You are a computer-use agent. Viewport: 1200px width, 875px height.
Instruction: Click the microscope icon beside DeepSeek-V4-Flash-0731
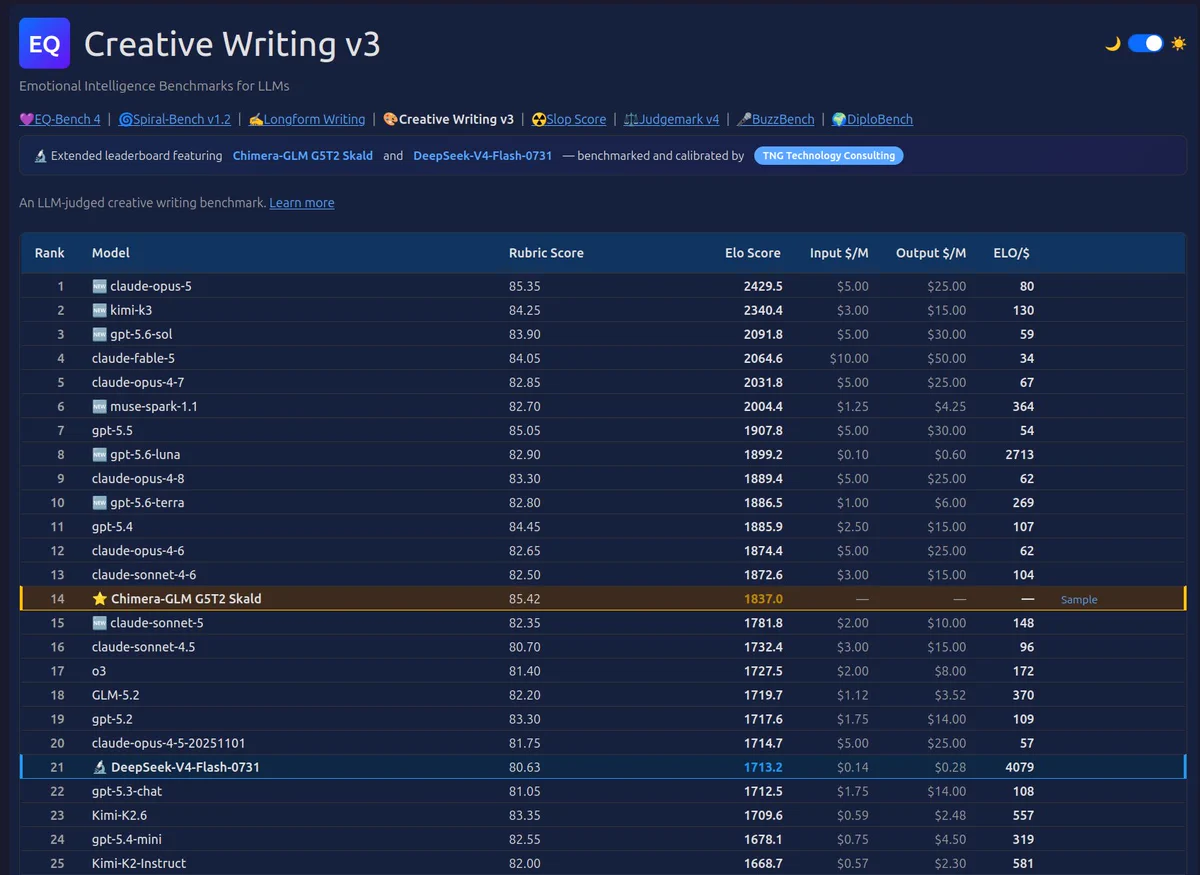[99, 767]
